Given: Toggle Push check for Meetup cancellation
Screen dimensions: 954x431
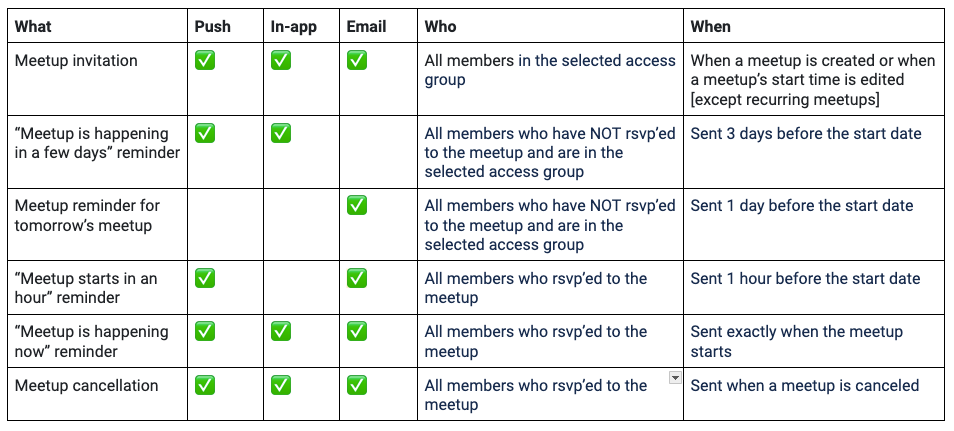Looking at the screenshot, I should click(x=205, y=385).
